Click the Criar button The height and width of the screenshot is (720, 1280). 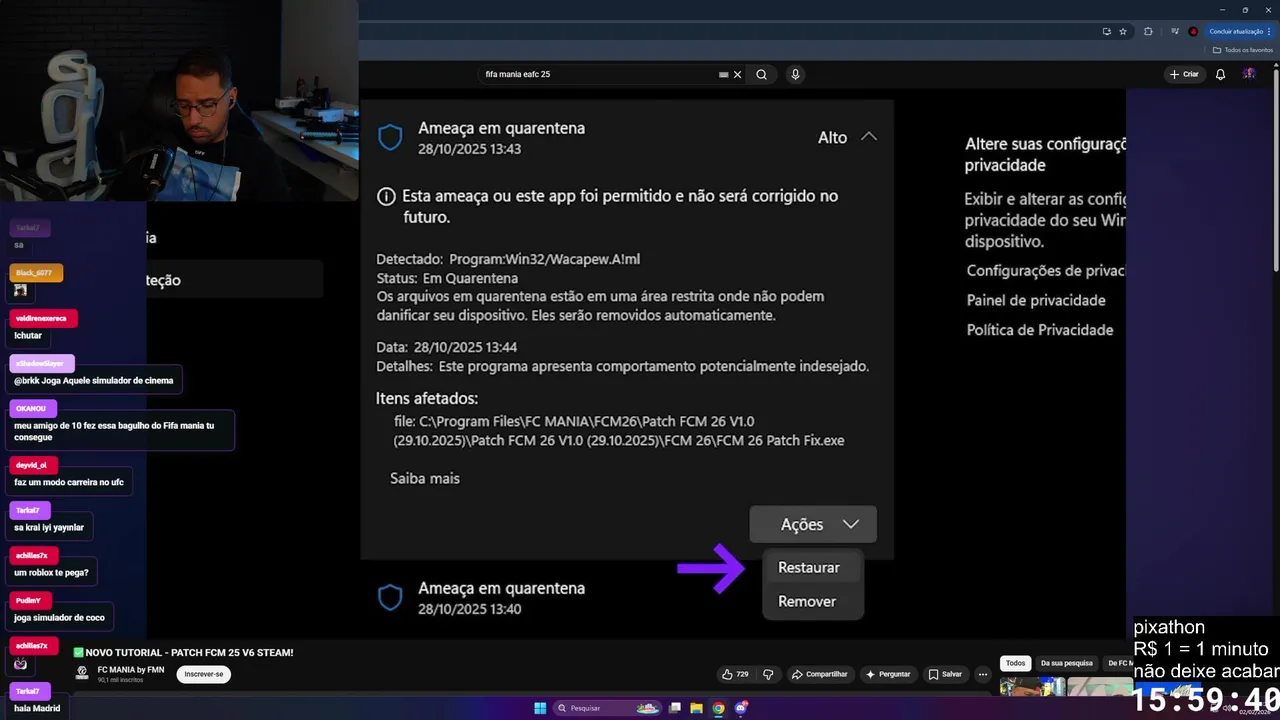(x=1184, y=74)
